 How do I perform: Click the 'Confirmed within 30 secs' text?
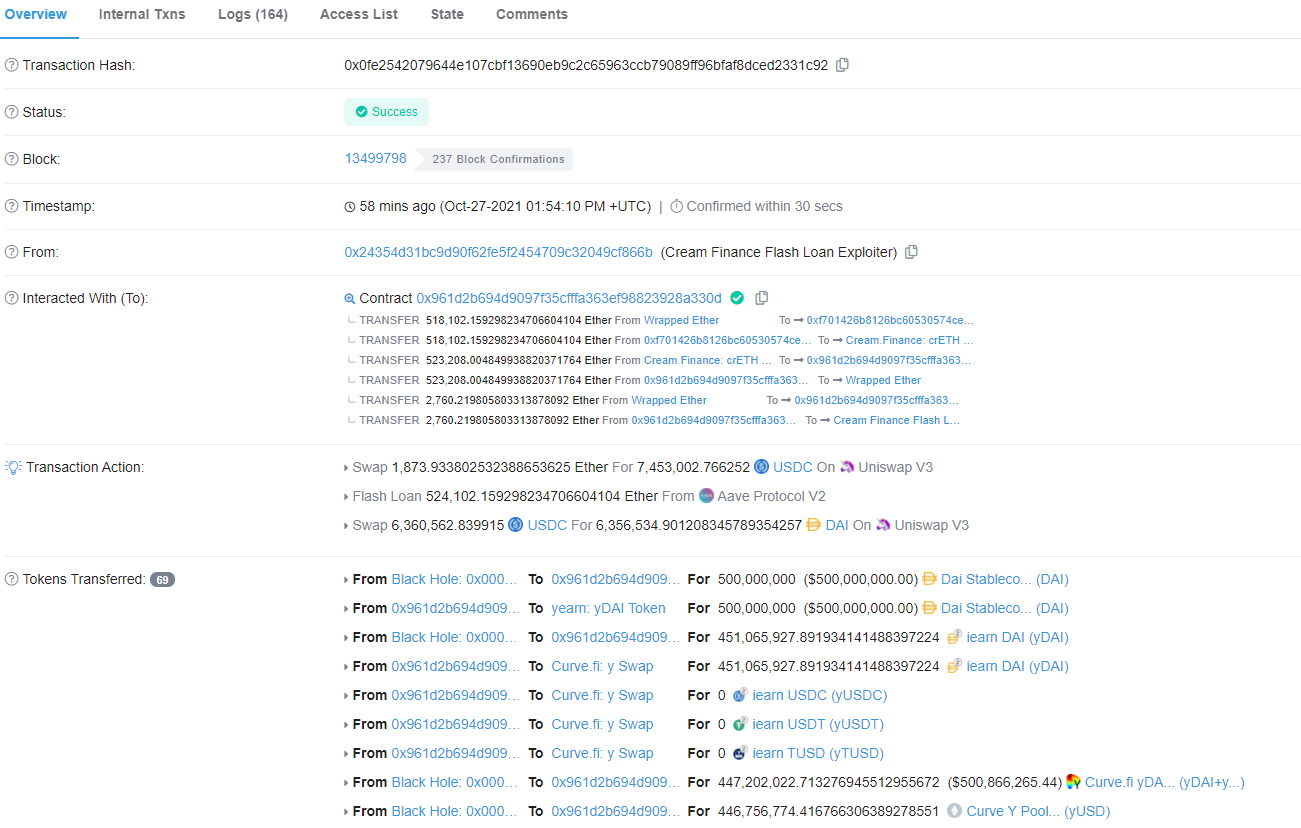pos(764,206)
